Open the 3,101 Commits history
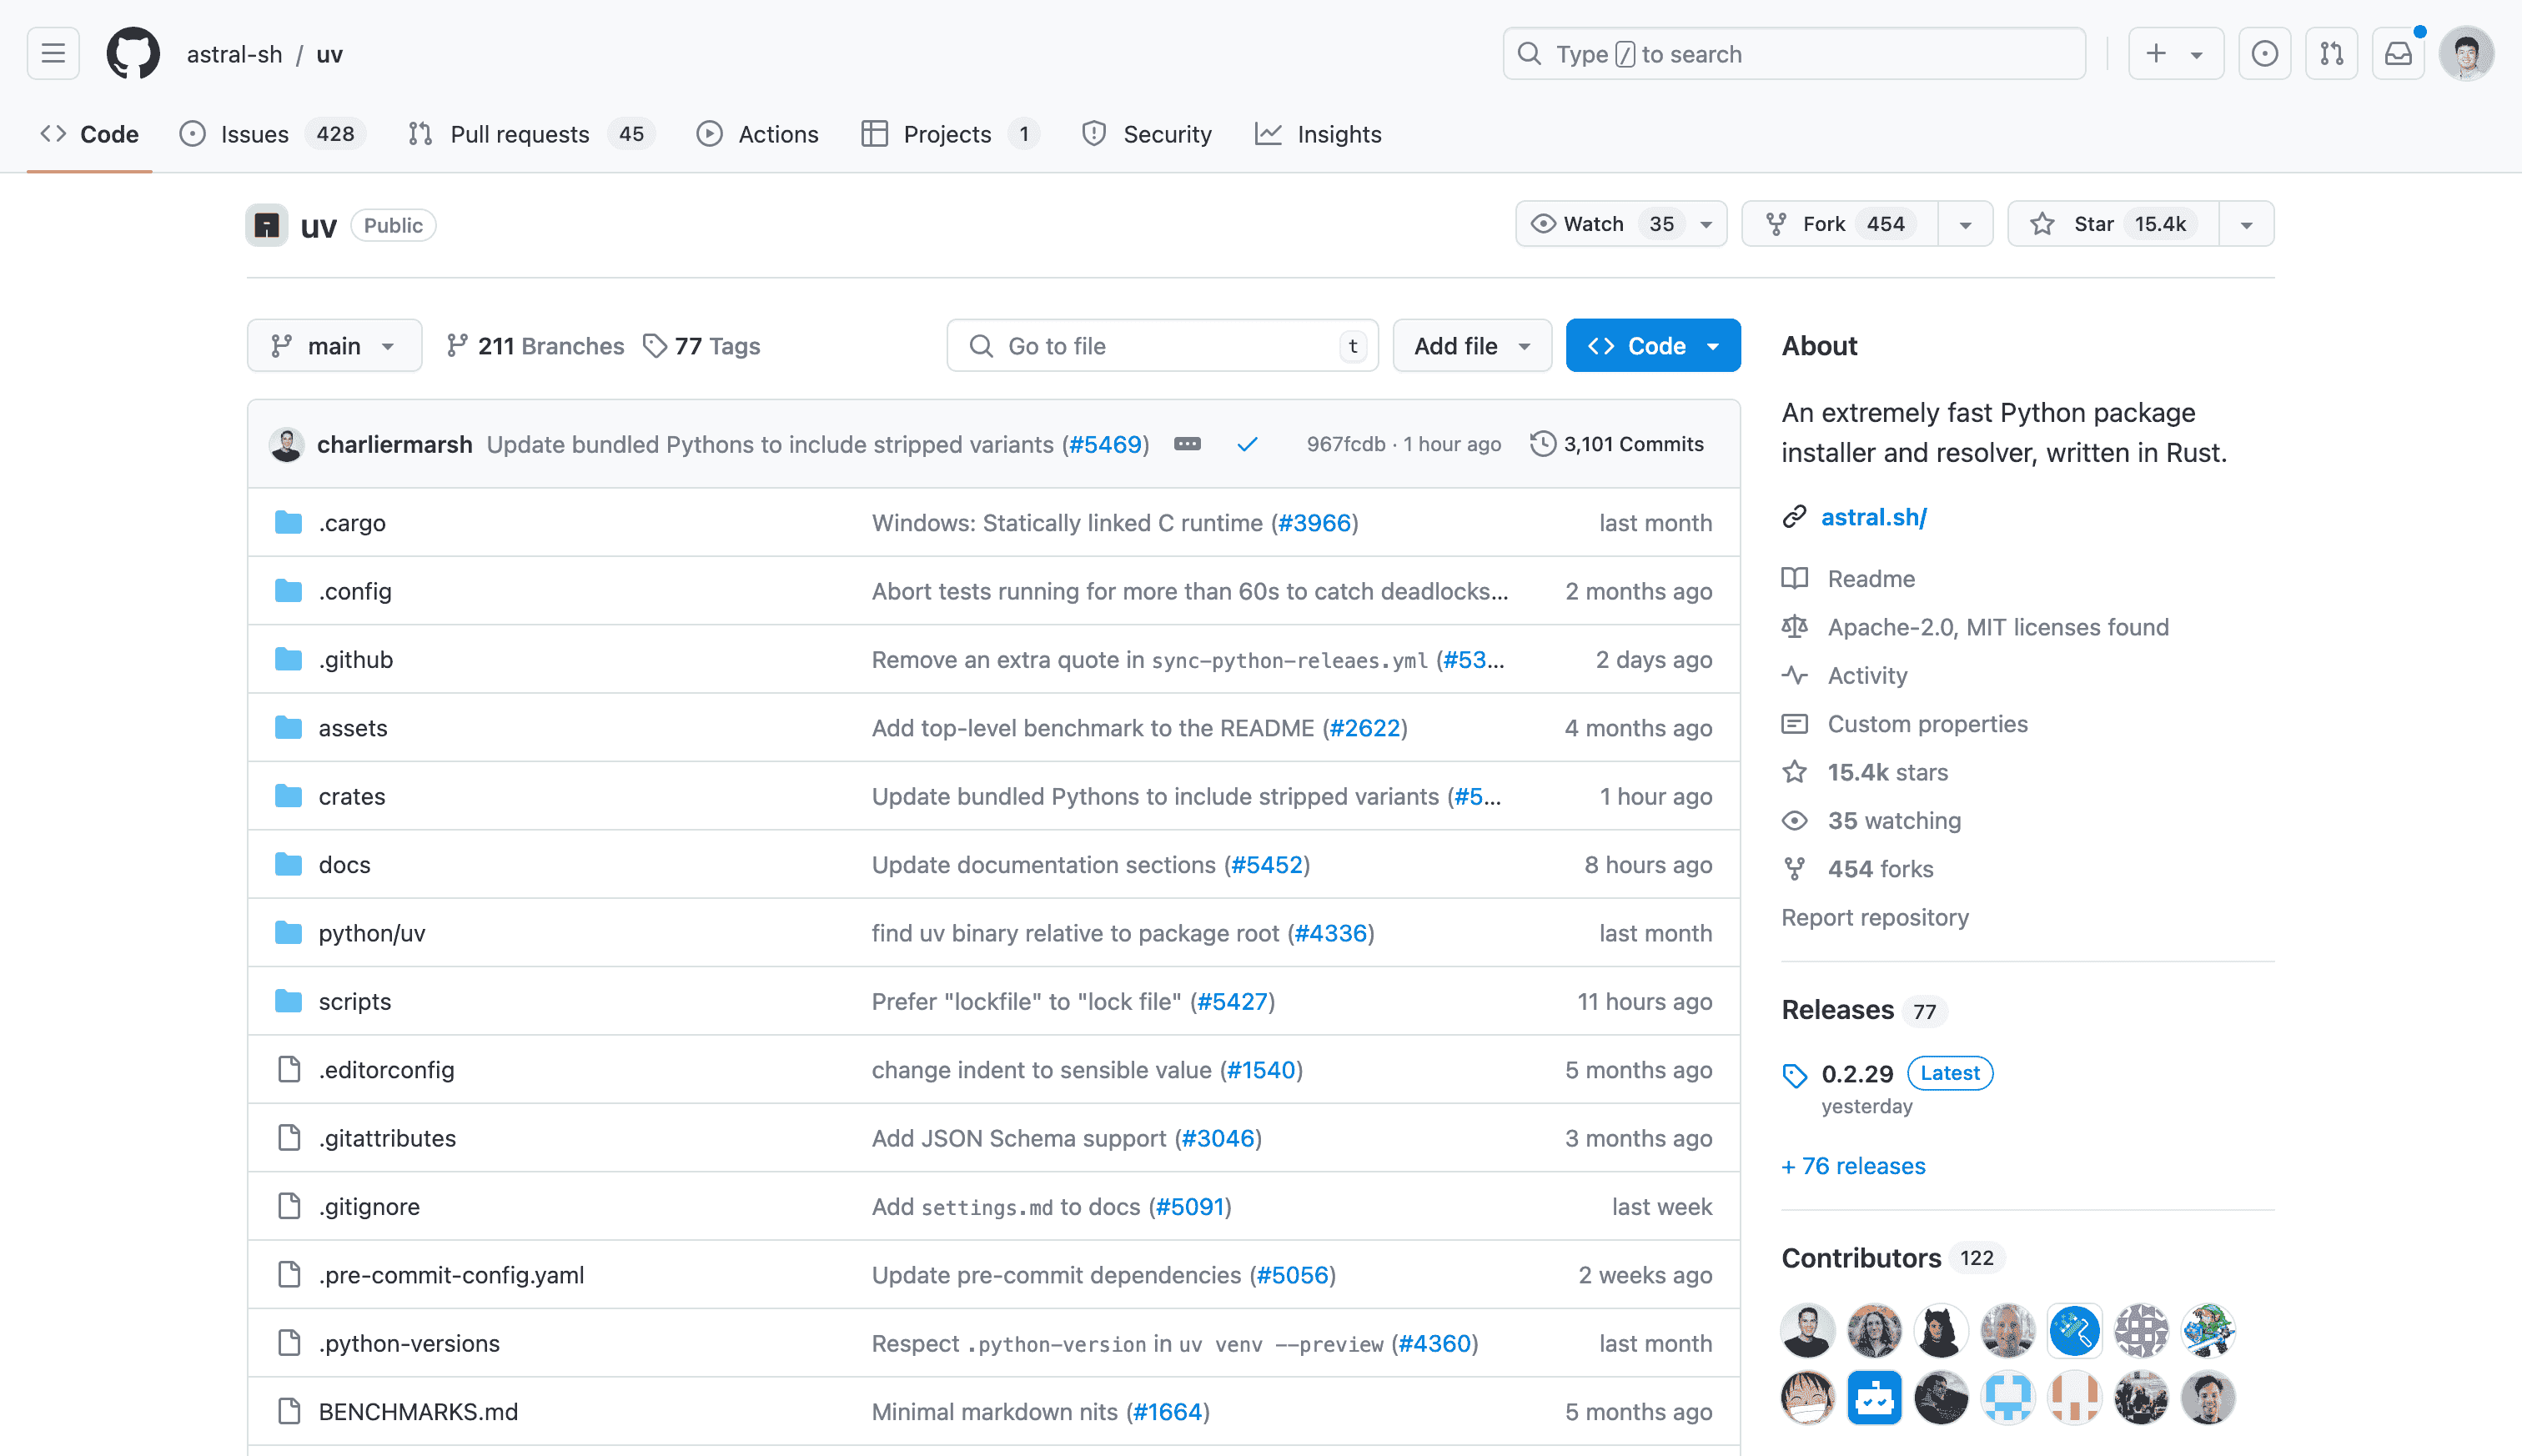Viewport: 2522px width, 1456px height. [1617, 444]
